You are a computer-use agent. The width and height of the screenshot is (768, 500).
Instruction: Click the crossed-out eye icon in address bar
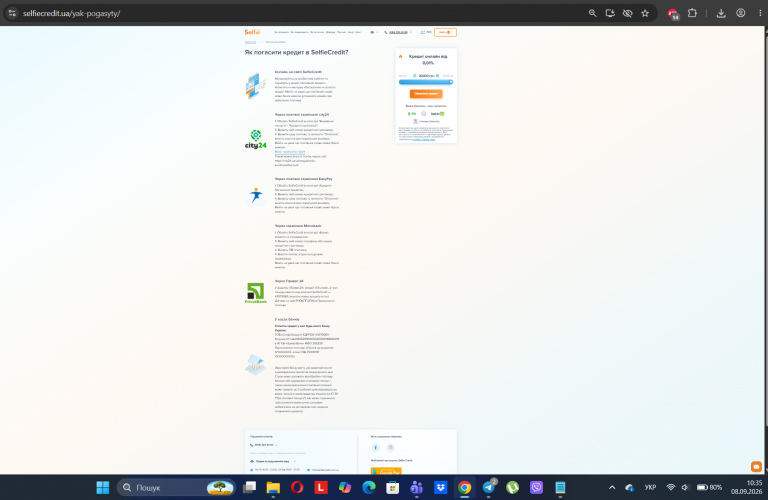pyautogui.click(x=627, y=13)
